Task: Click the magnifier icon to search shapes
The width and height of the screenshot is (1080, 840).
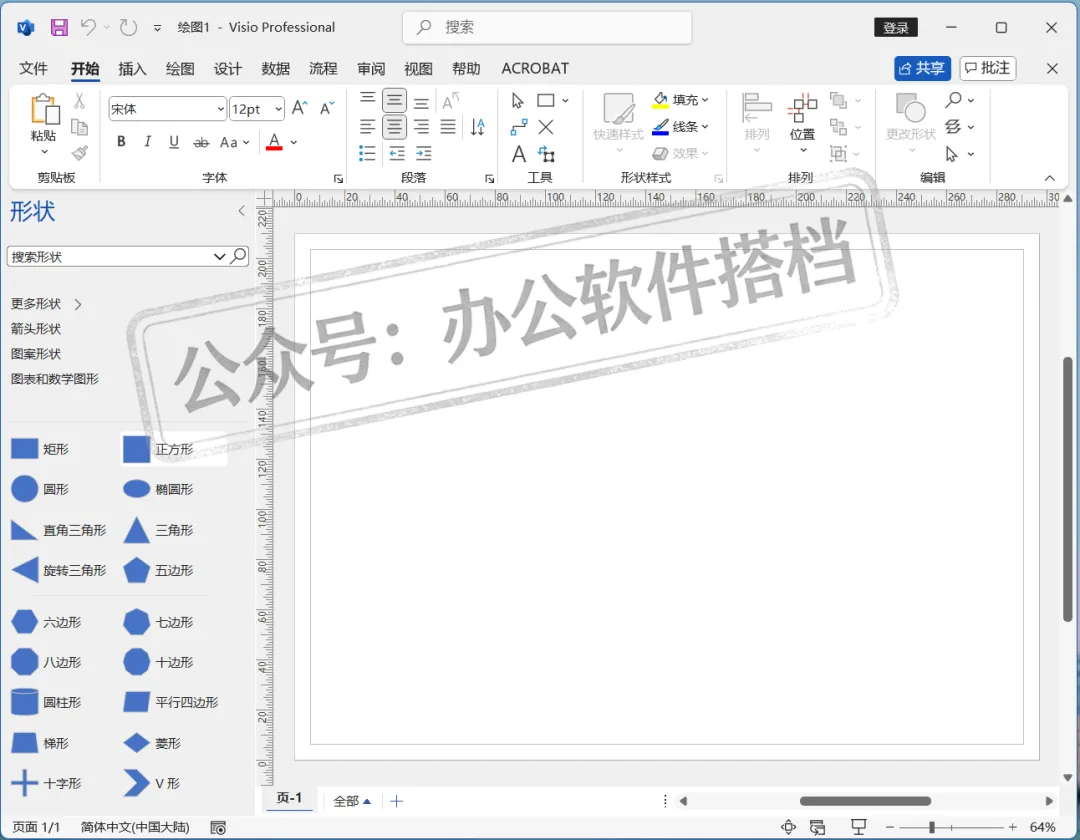Action: tap(238, 256)
